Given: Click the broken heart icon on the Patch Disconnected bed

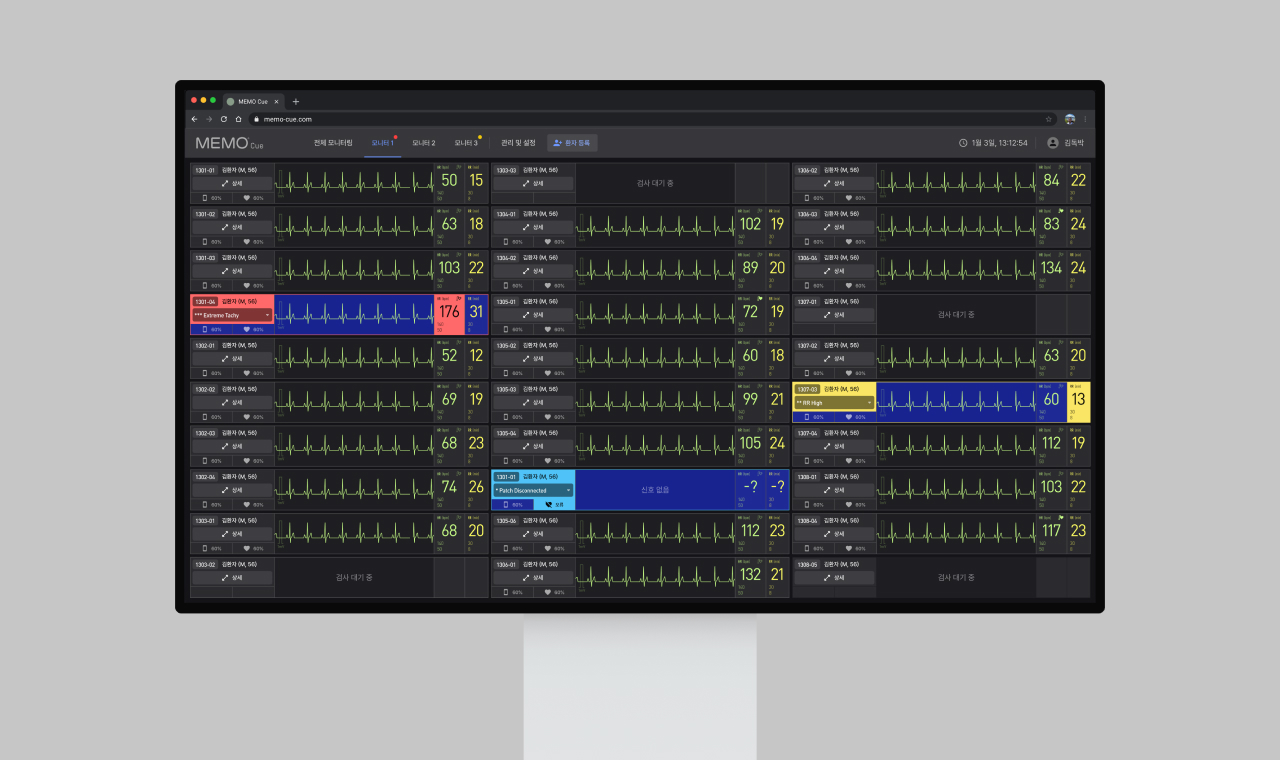Looking at the screenshot, I should click(x=548, y=505).
